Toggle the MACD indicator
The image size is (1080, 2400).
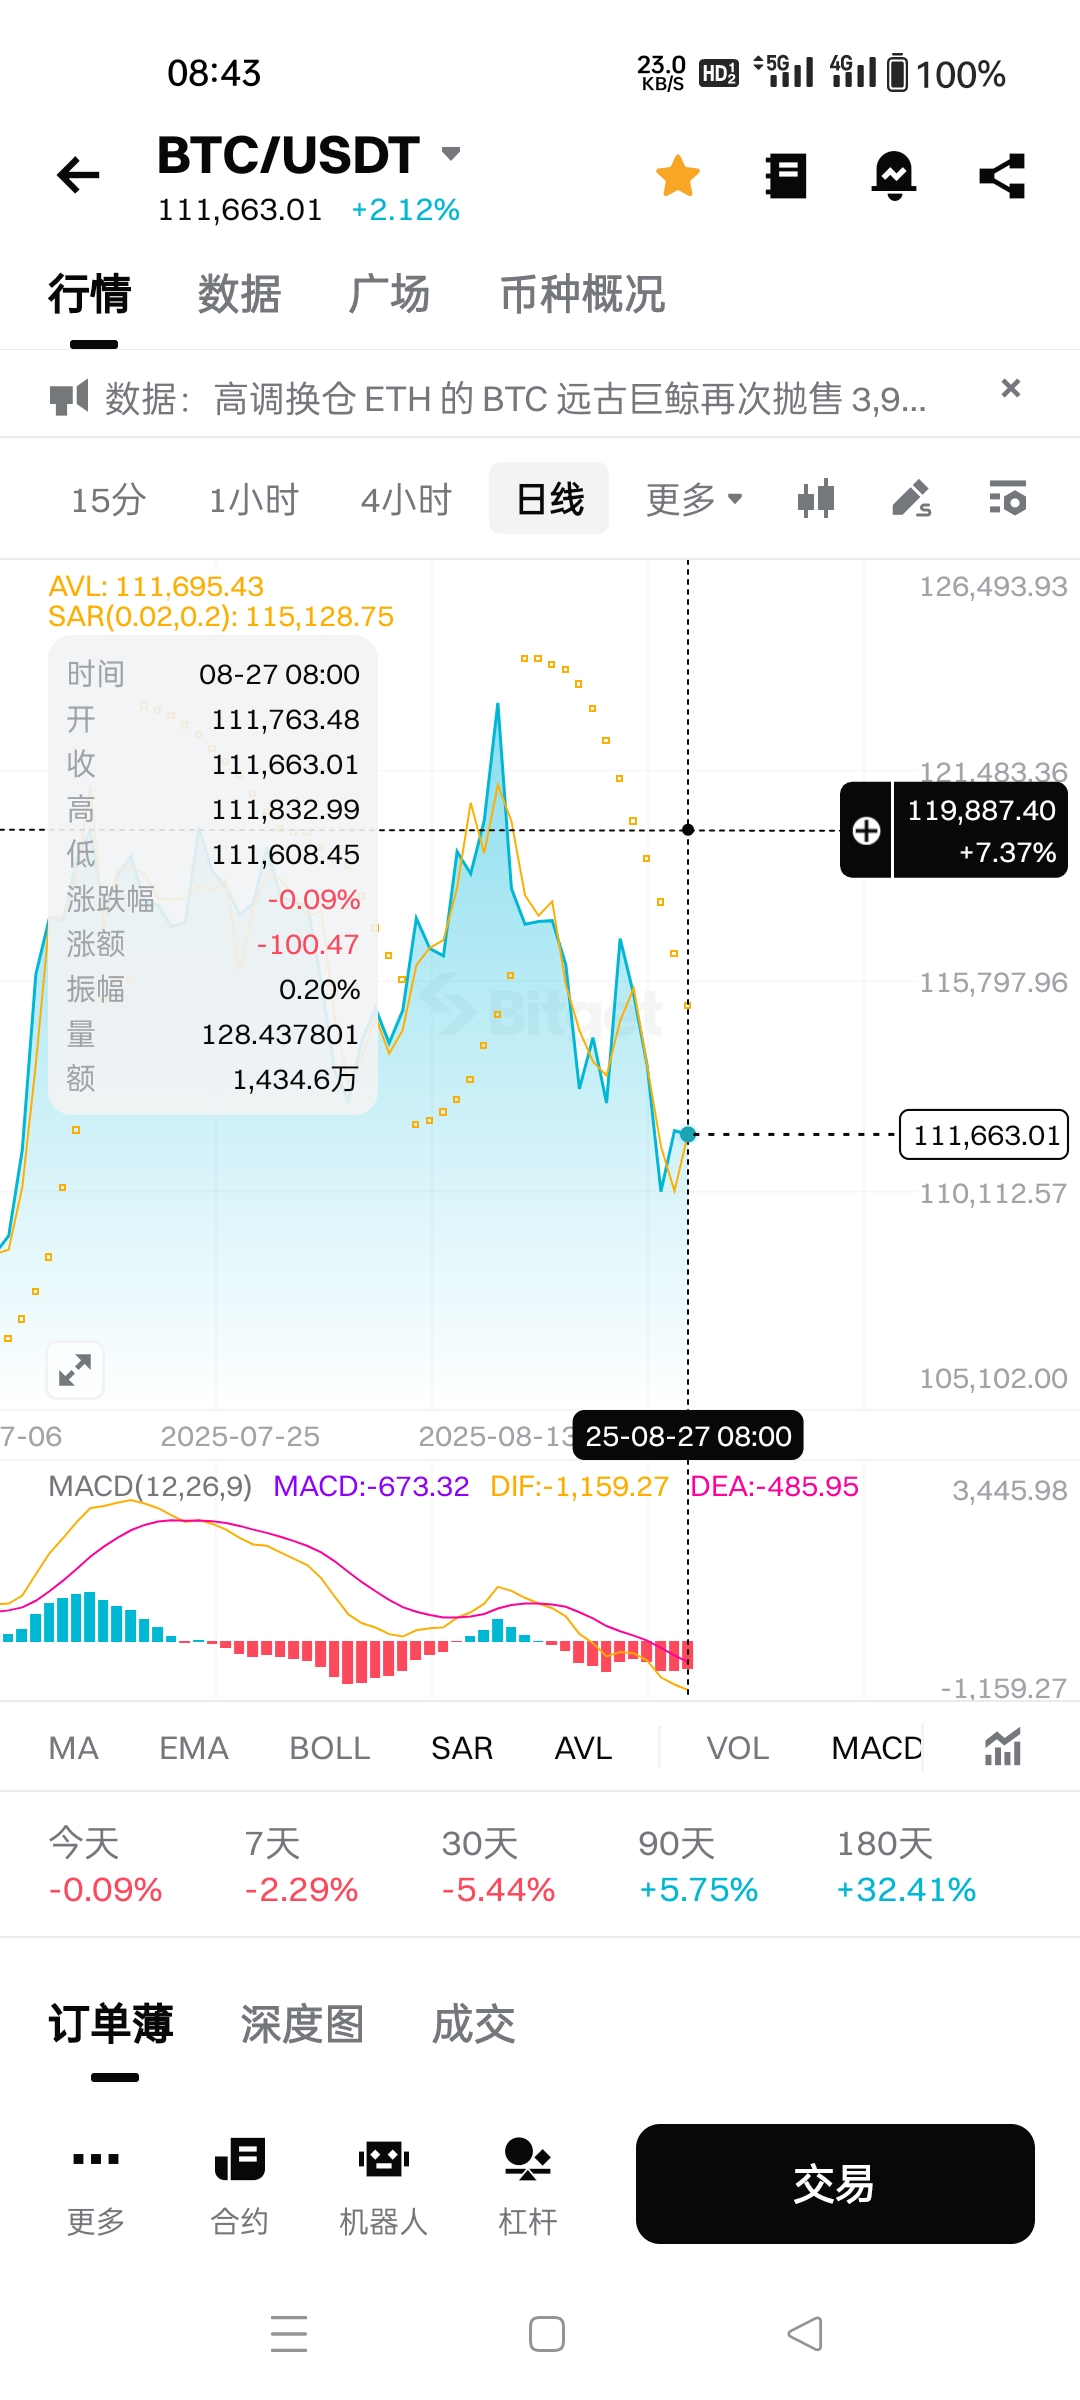click(x=876, y=1748)
